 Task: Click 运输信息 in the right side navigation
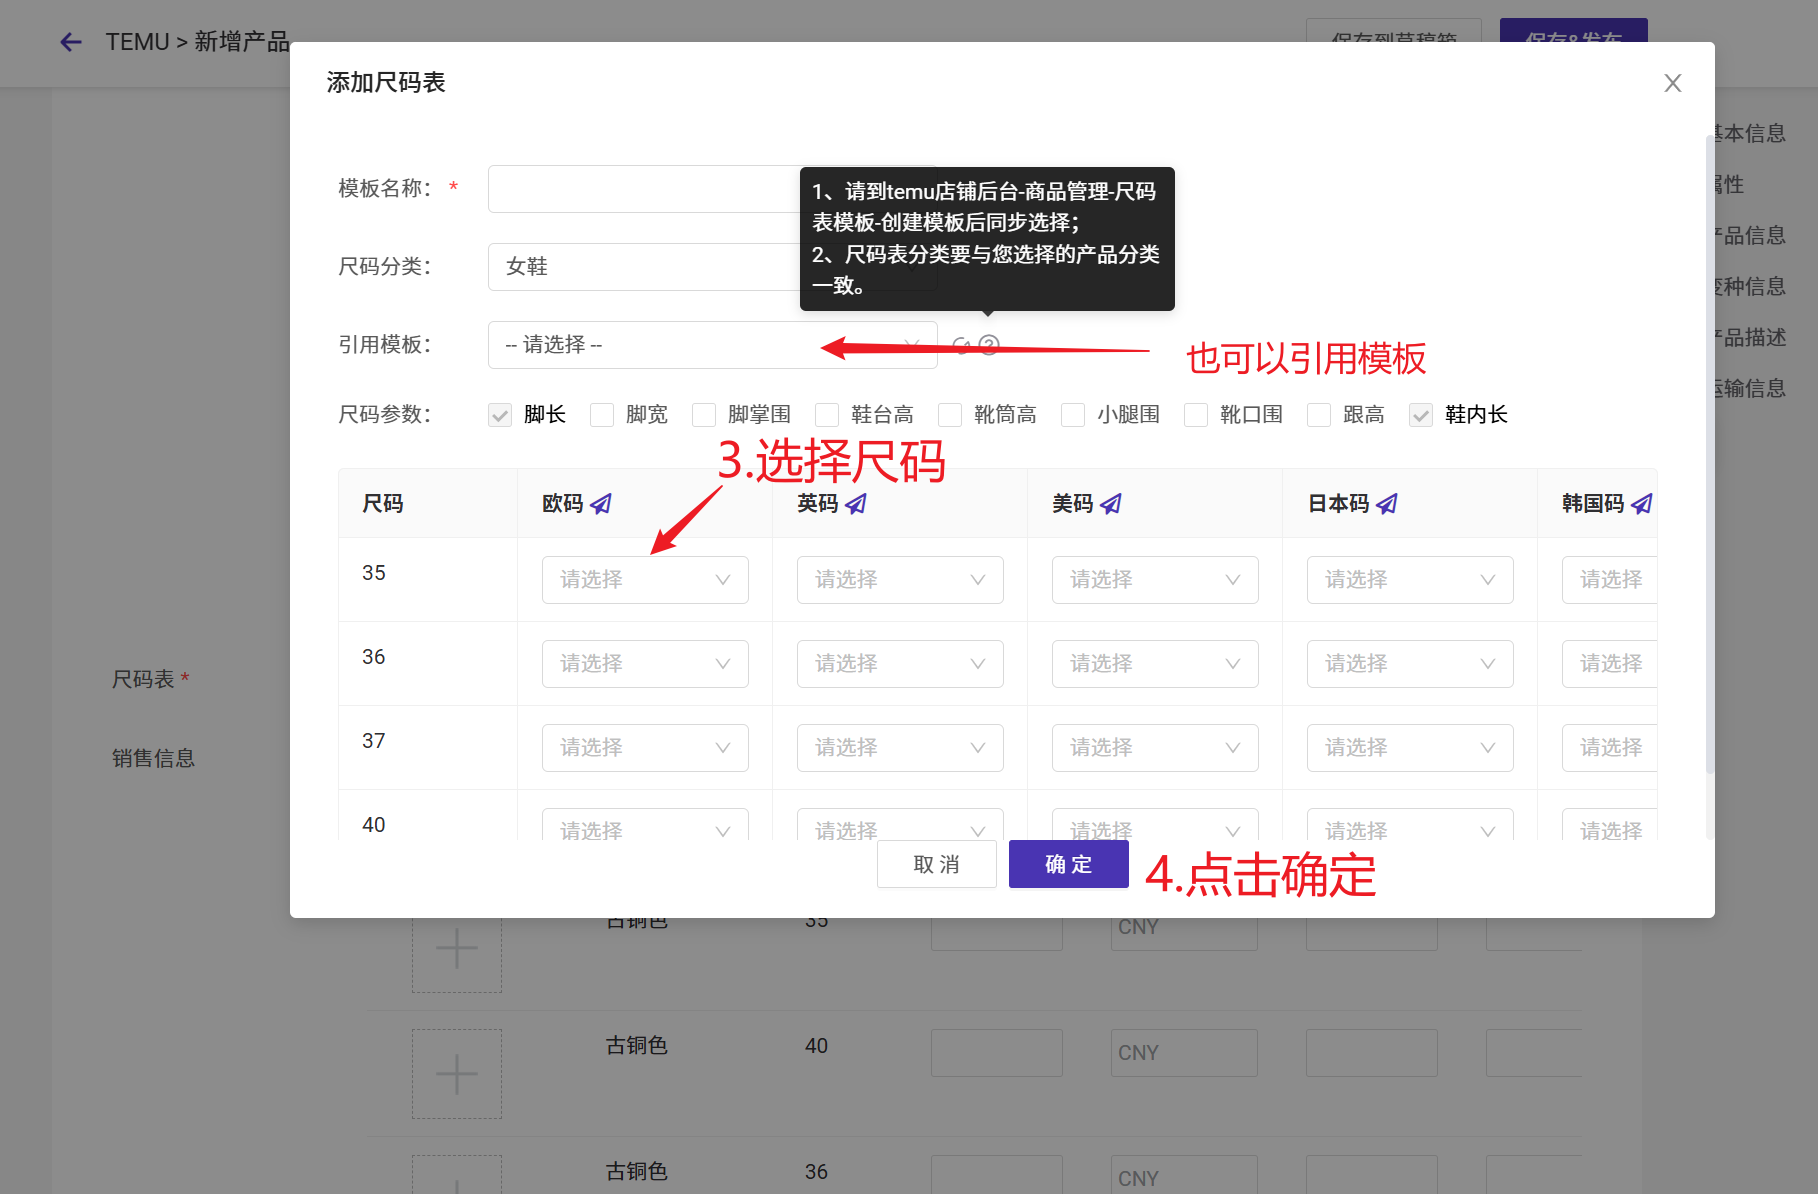click(x=1751, y=388)
